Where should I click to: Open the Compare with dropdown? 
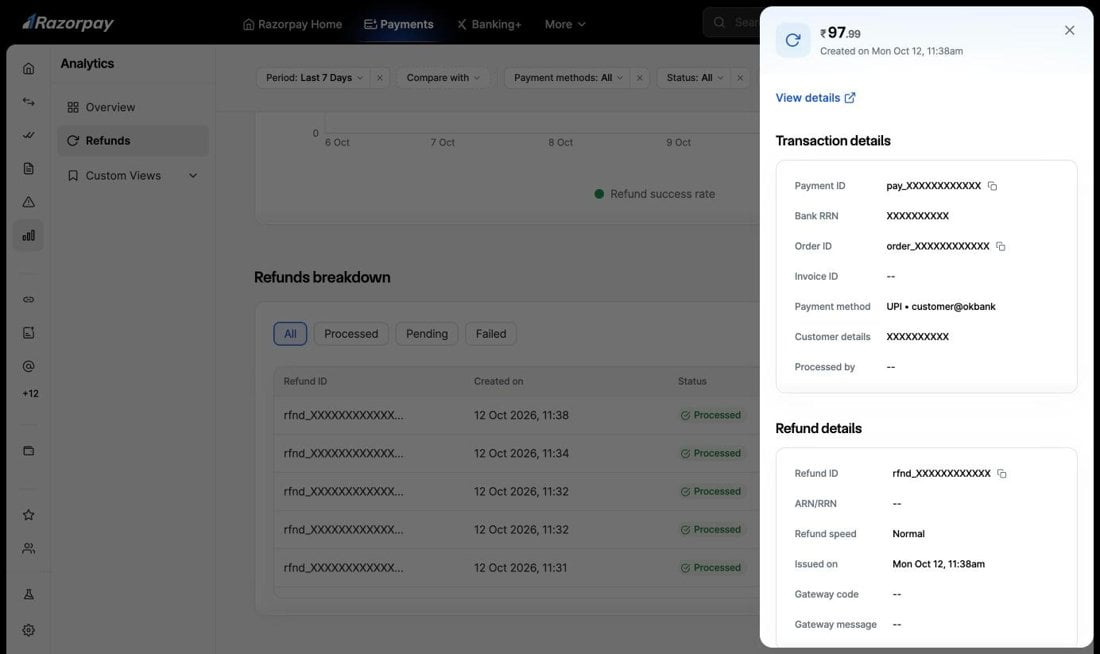pyautogui.click(x=443, y=78)
